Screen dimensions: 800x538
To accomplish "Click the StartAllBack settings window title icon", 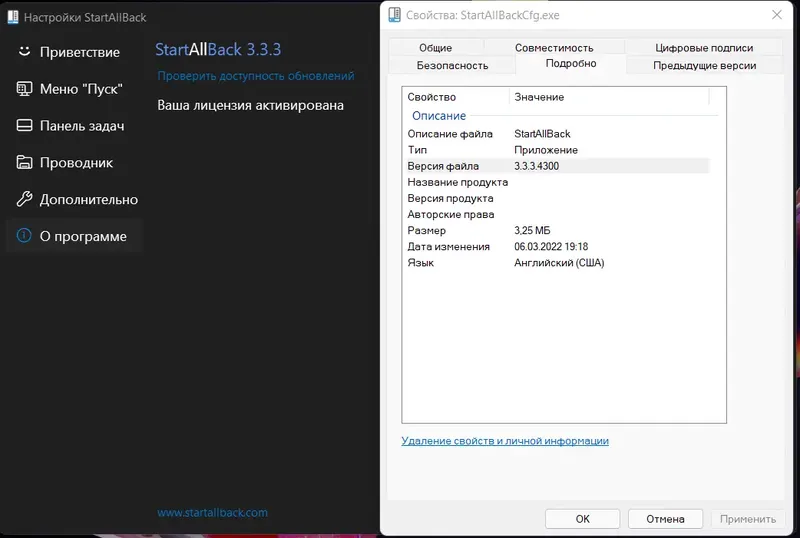I will tap(13, 17).
